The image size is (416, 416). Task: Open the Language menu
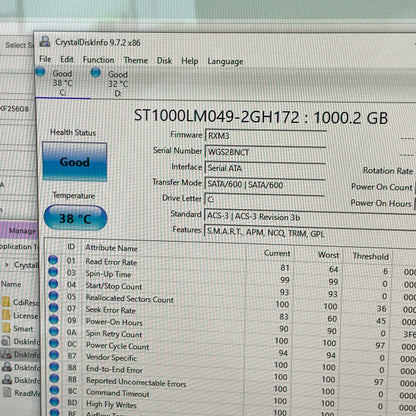(x=225, y=61)
